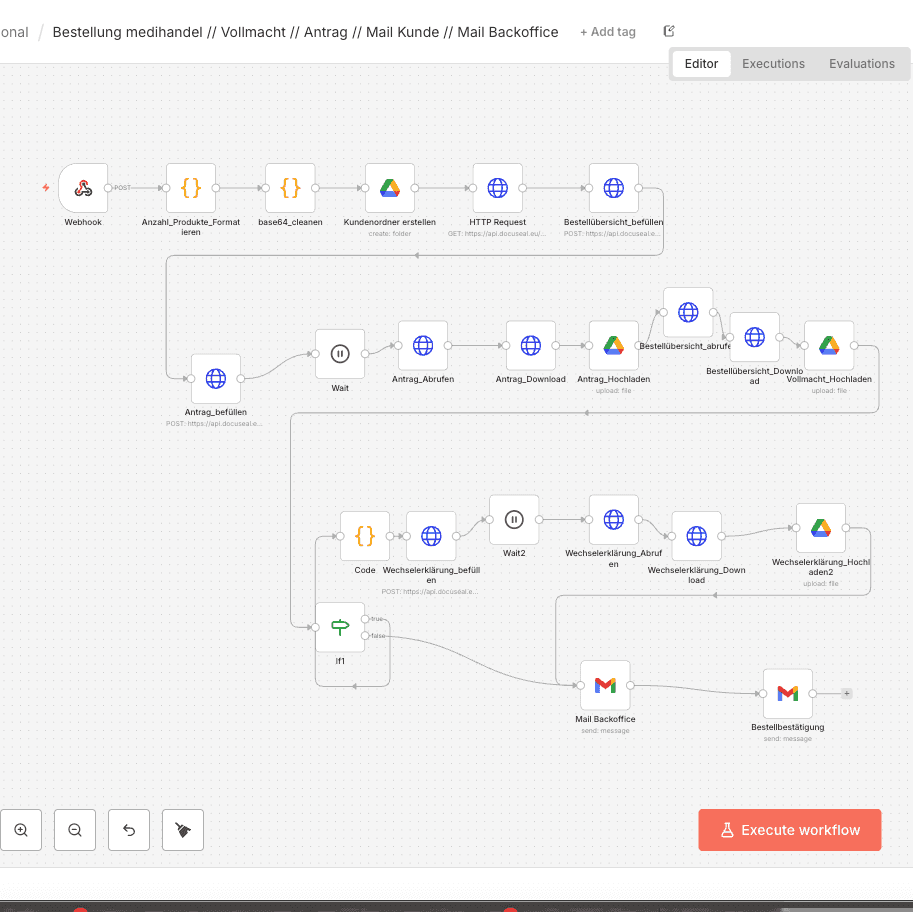Select the If1 conditional node

[340, 627]
